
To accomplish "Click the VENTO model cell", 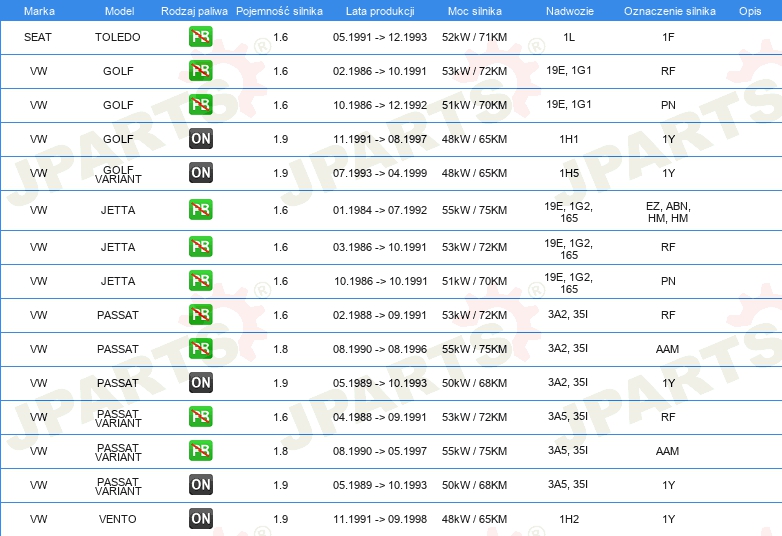I will tap(118, 519).
